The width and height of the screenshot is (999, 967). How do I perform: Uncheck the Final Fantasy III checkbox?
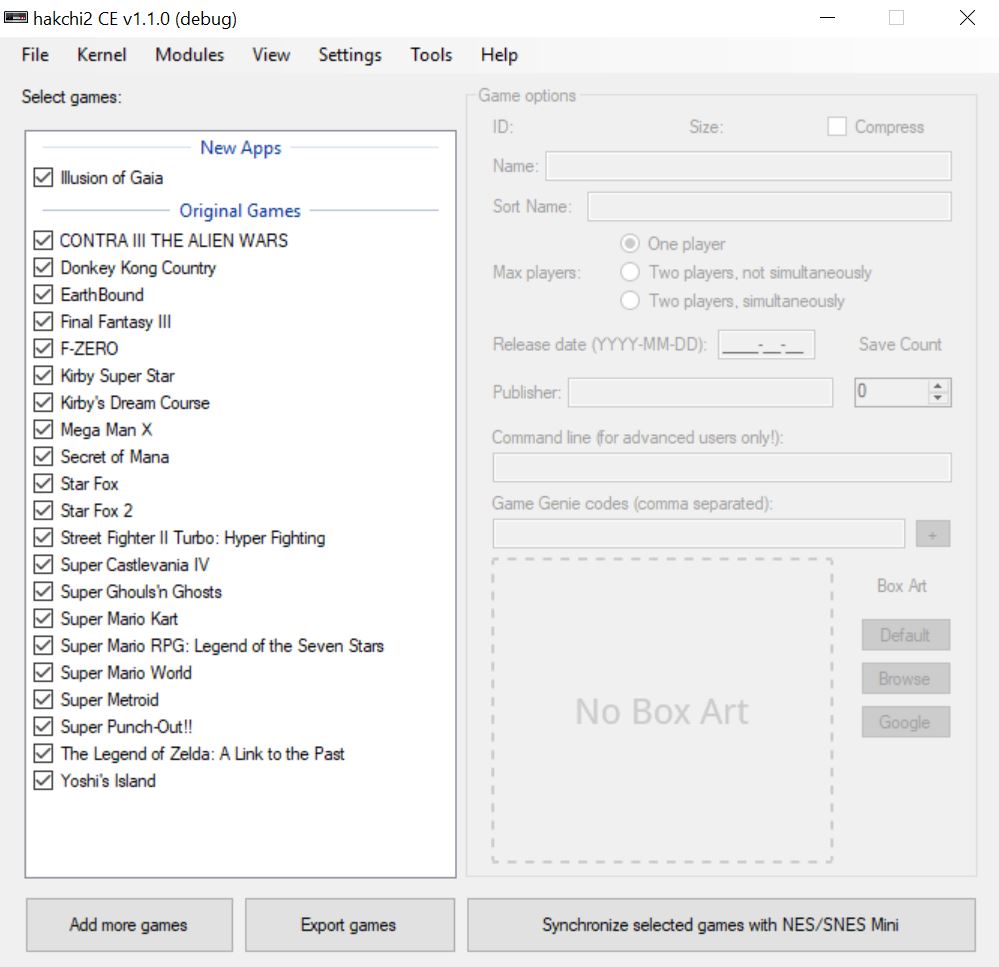click(x=43, y=321)
